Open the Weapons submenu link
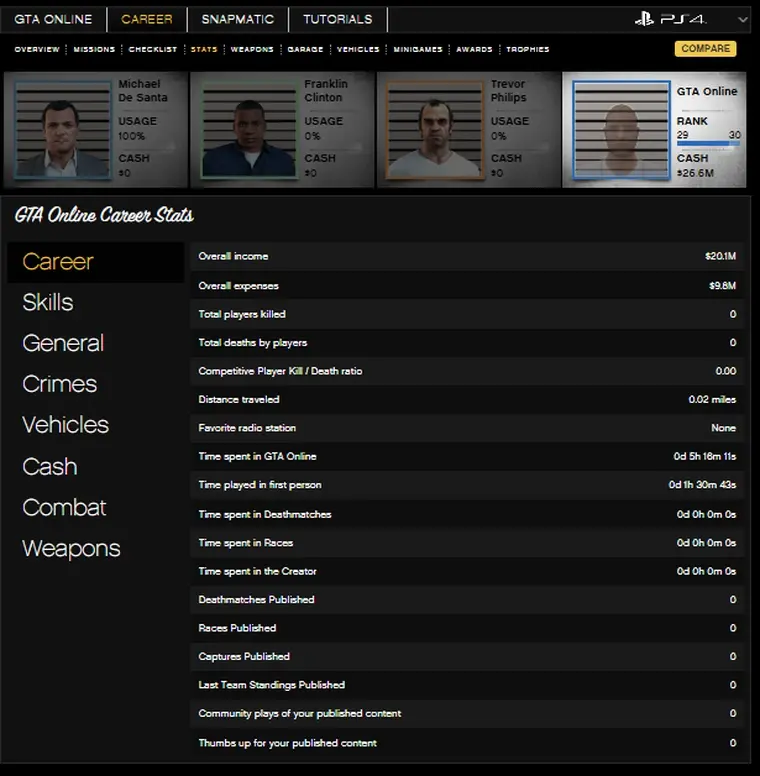Screen dimensions: 760x776 [x=252, y=49]
